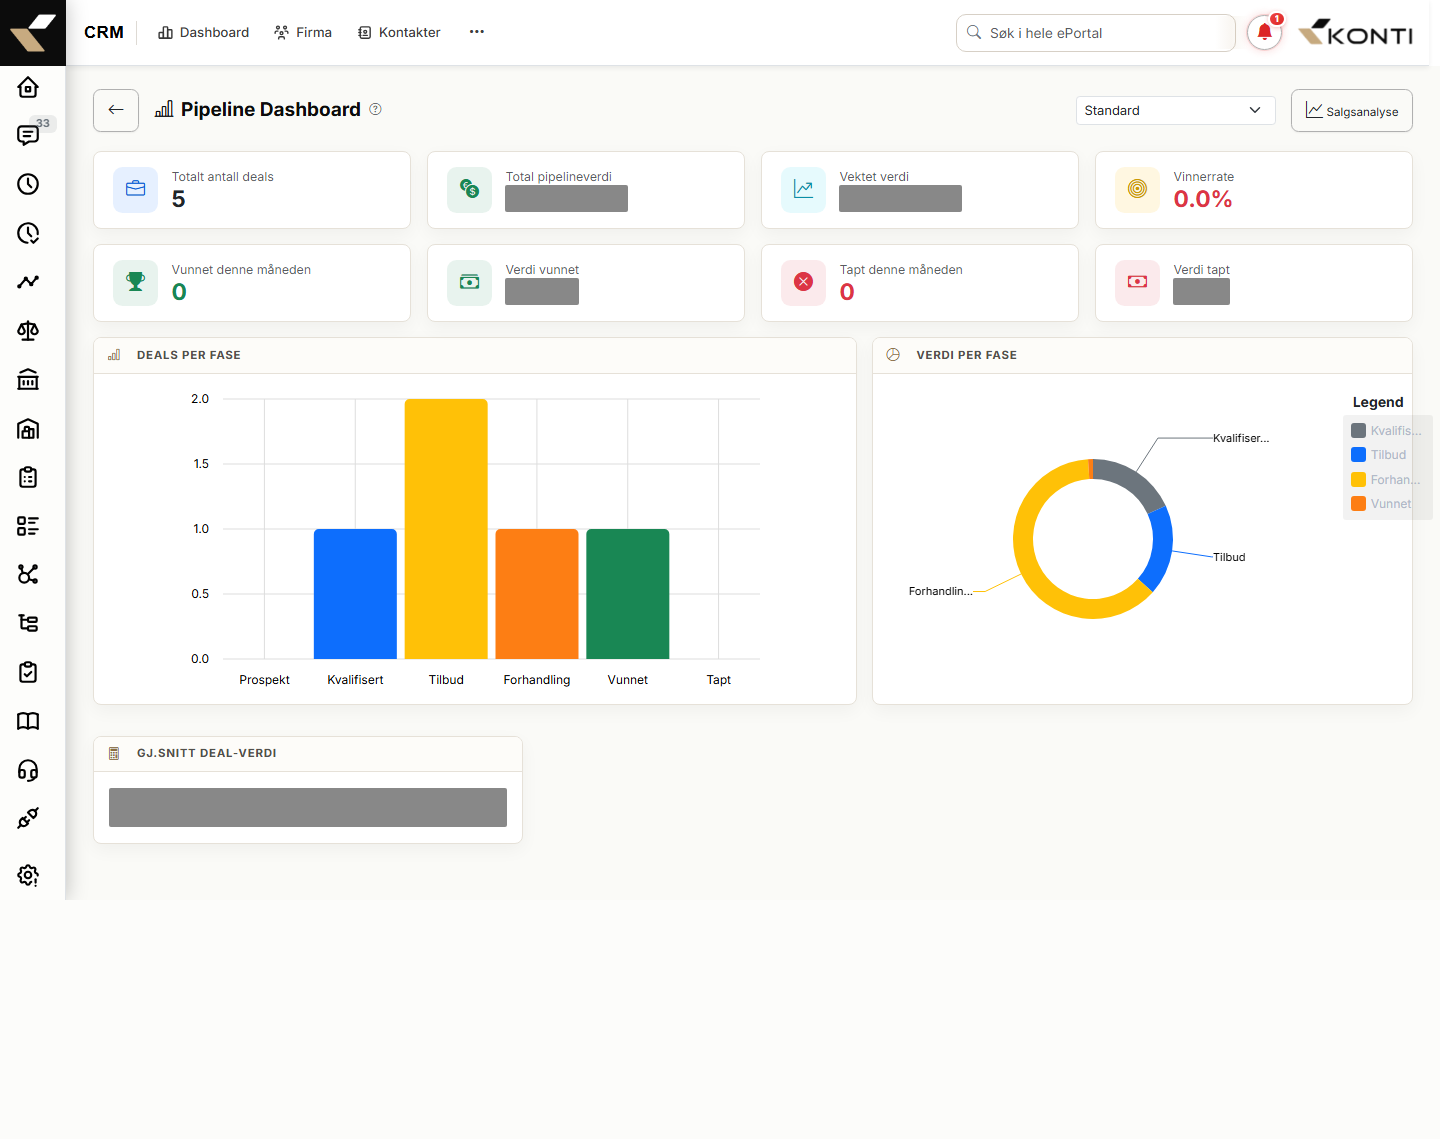This screenshot has width=1440, height=1139.
Task: Toggle Forhandling series in chart legend
Action: tap(1386, 480)
